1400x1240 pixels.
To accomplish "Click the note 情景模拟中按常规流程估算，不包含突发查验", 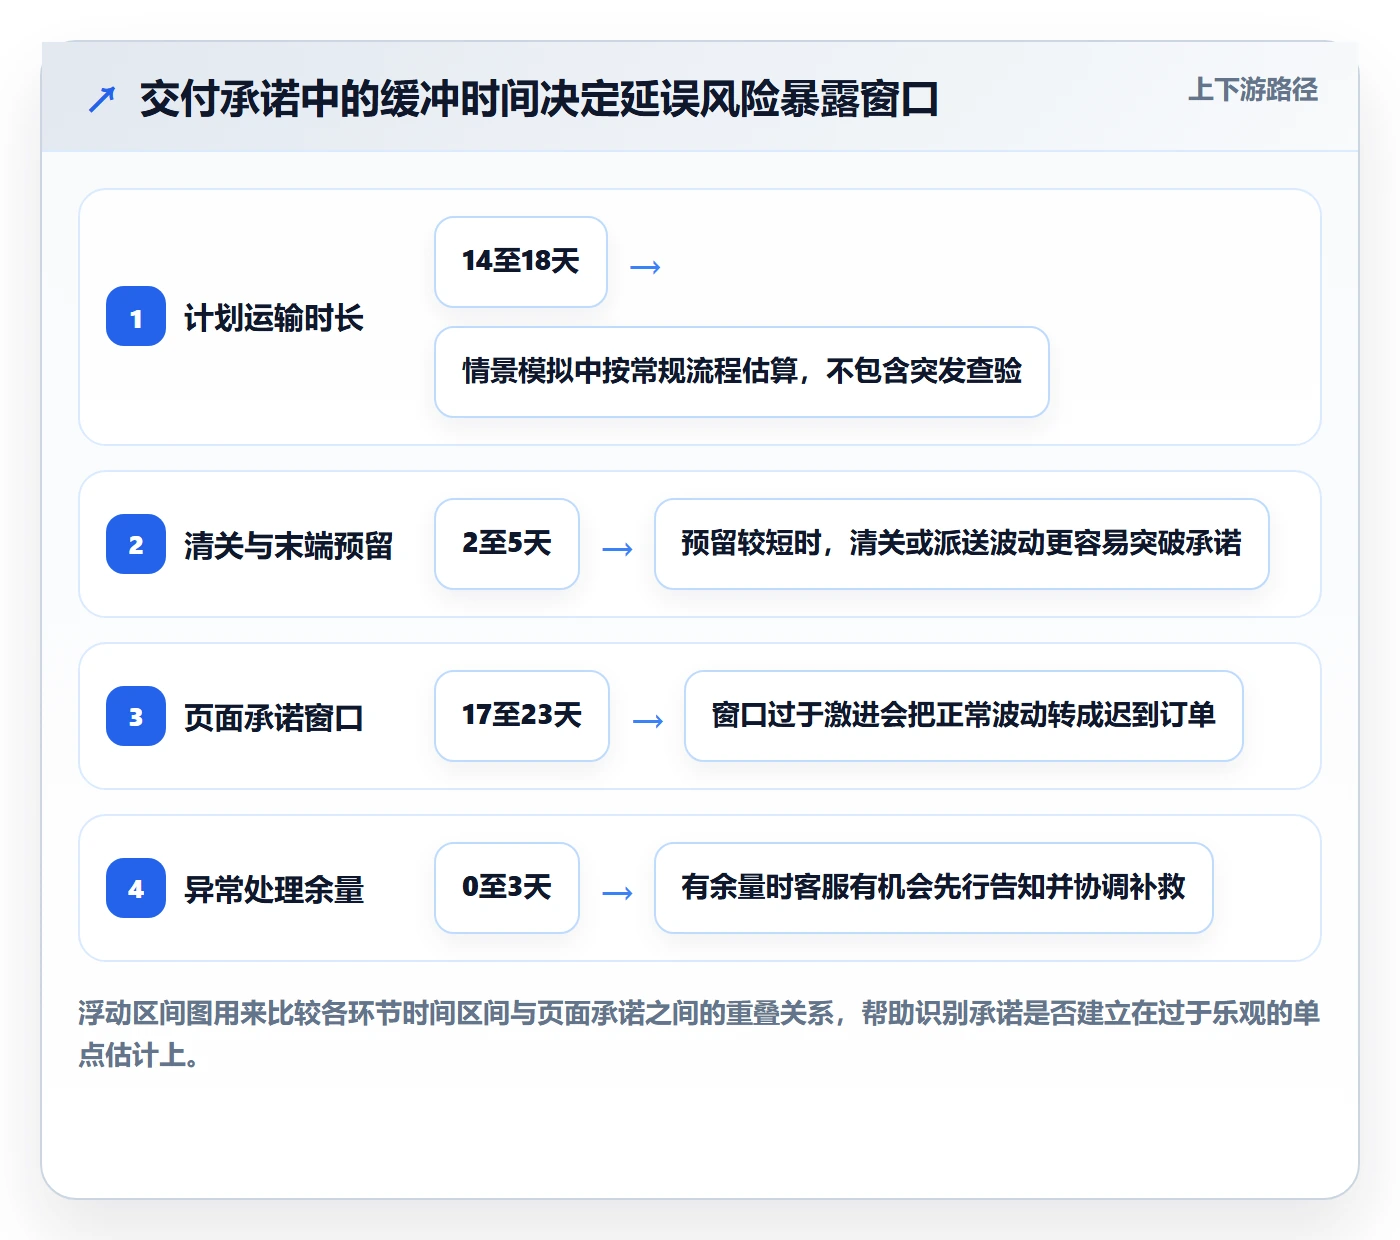I will coord(742,372).
